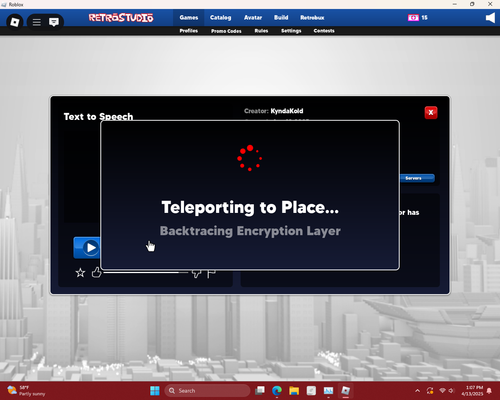Click the Teleporting to Place text
This screenshot has width=500, height=400.
(250, 207)
